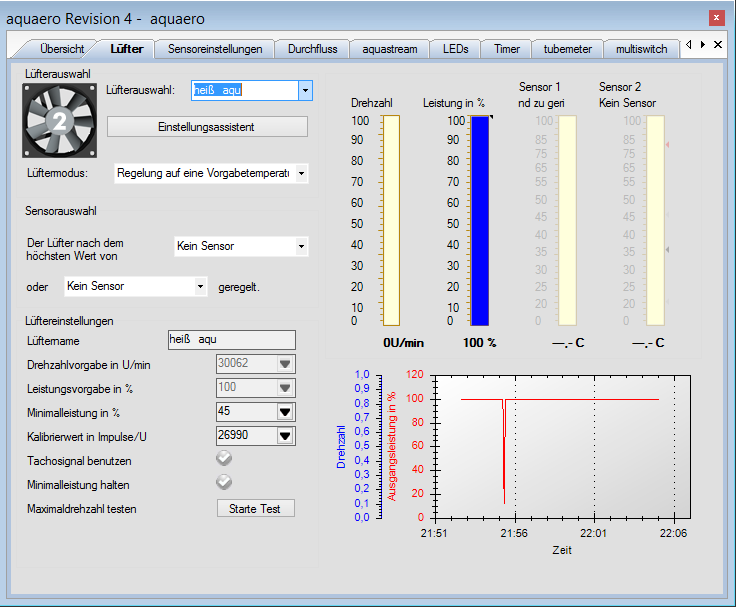This screenshot has height=607, width=736.
Task: Close the tab strip with x icon
Action: 718,45
